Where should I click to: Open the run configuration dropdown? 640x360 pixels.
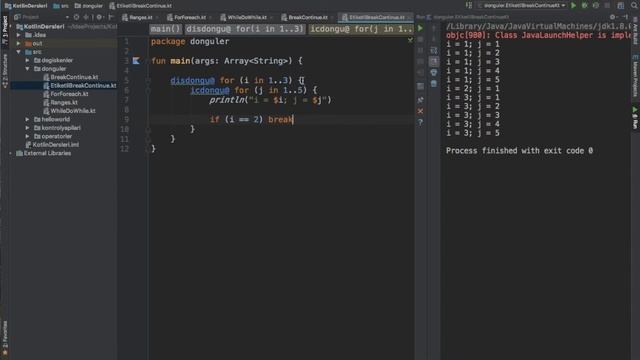pos(522,6)
